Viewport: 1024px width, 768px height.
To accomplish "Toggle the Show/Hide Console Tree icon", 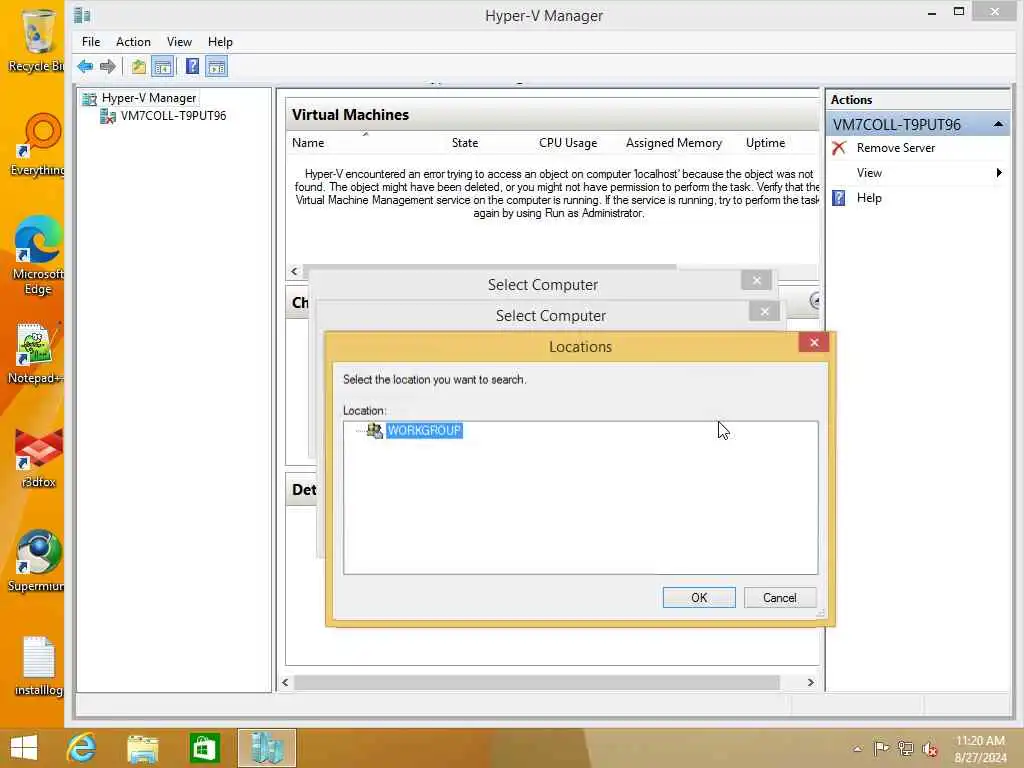I will click(163, 66).
